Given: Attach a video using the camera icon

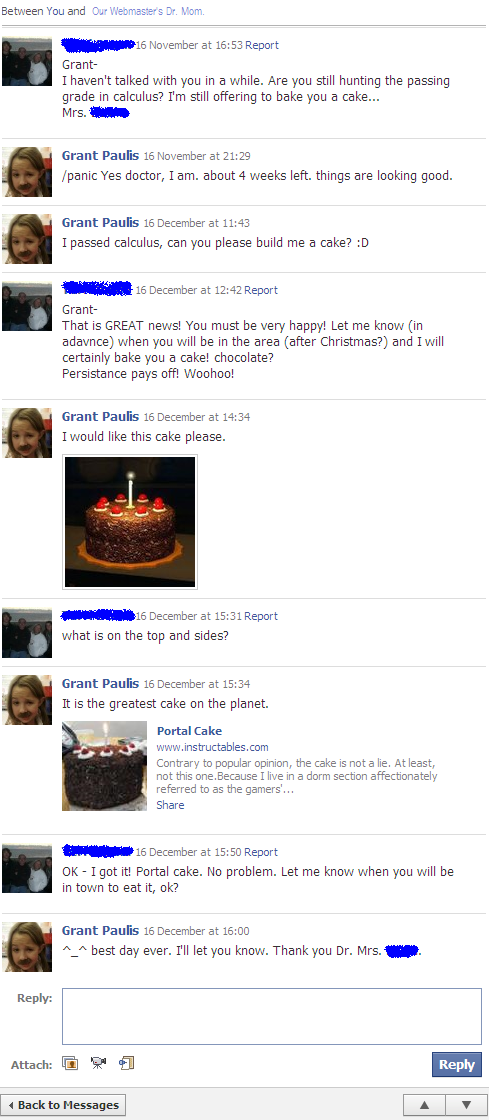Looking at the screenshot, I should (98, 1064).
